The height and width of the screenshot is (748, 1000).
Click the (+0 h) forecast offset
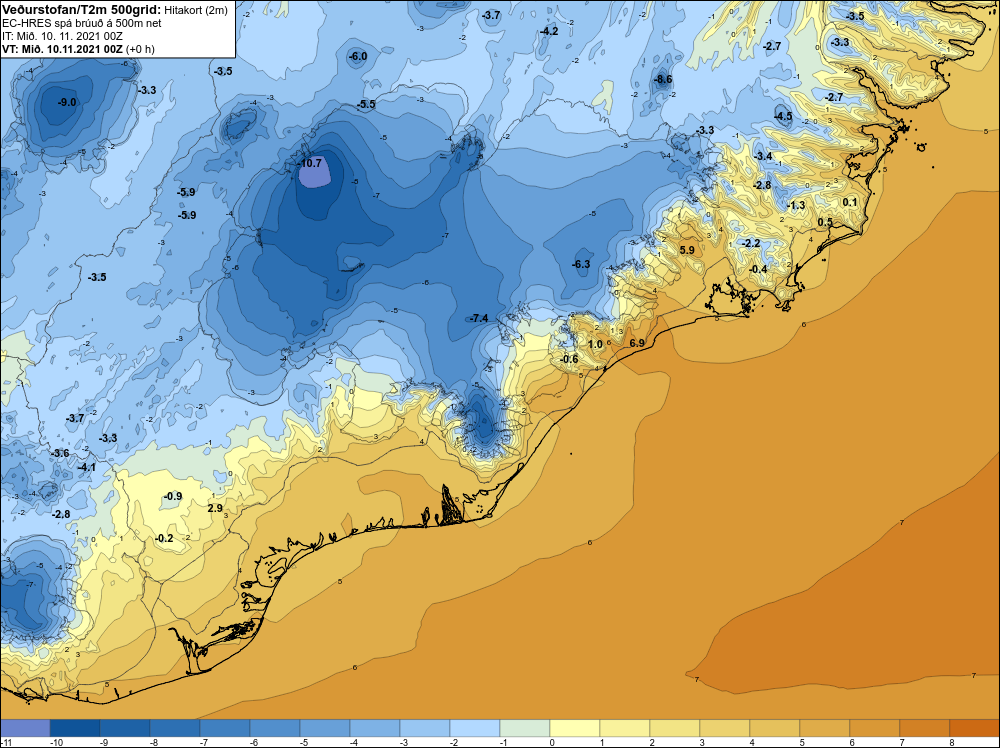tap(140, 49)
